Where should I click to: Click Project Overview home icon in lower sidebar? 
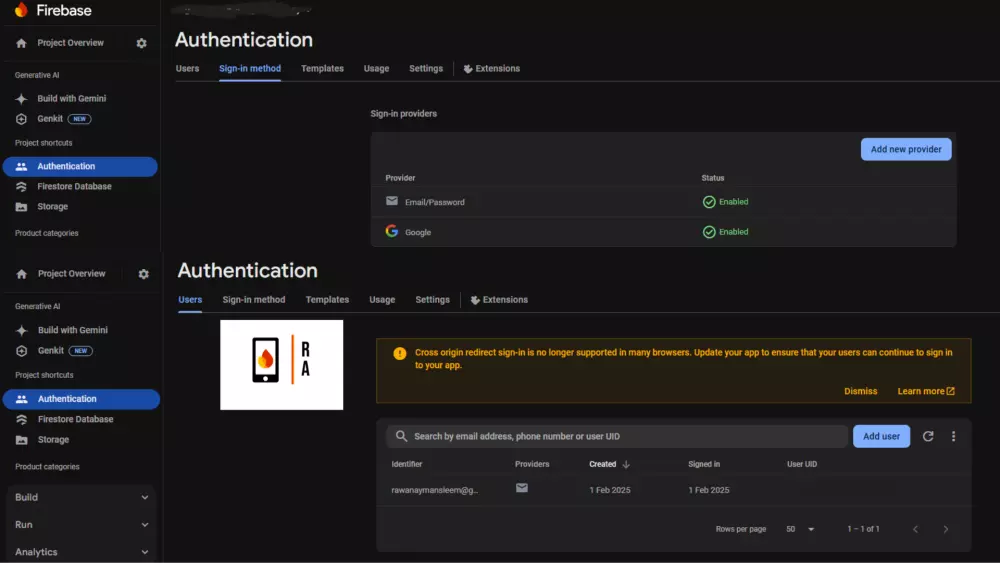22,274
